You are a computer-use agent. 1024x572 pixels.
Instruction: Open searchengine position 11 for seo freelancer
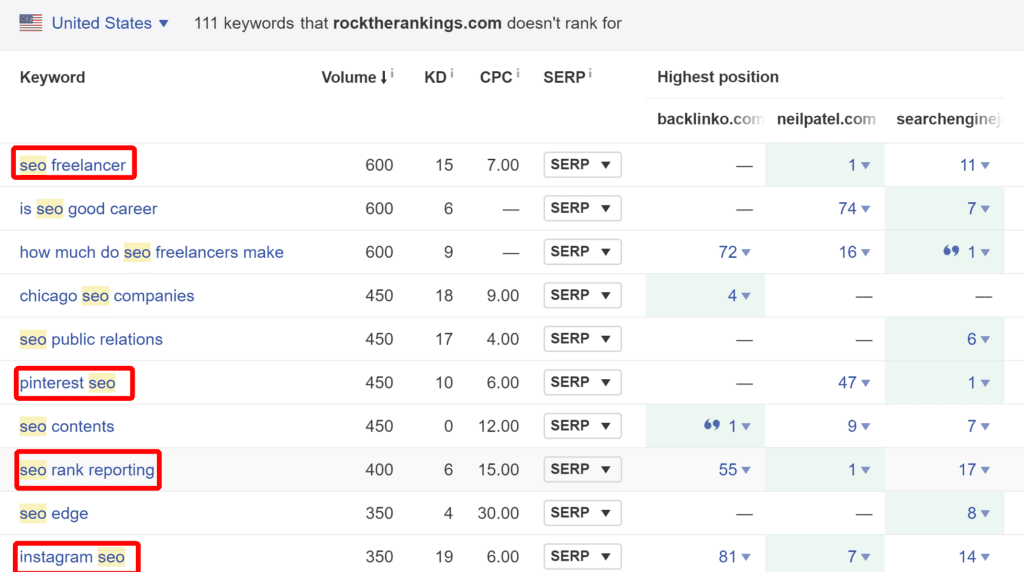tap(974, 165)
